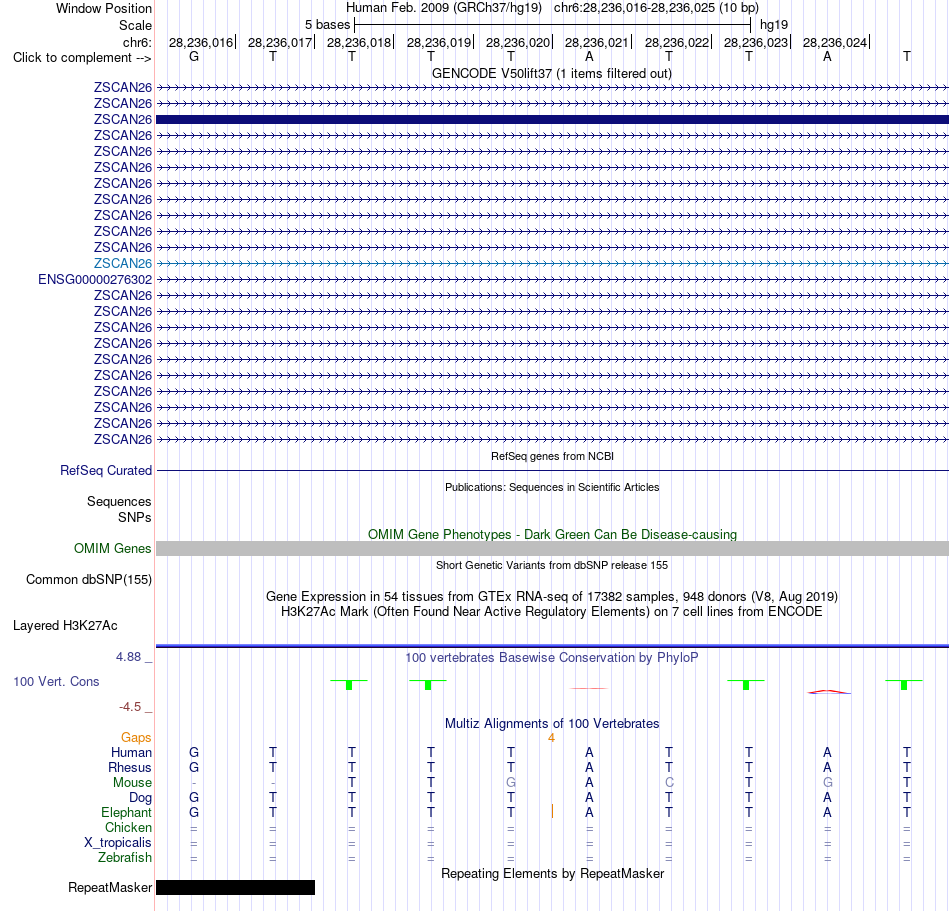Click the red-blue PhyloP peak under 28,236,024
Viewport: 950px width, 911px height.
pos(829,692)
